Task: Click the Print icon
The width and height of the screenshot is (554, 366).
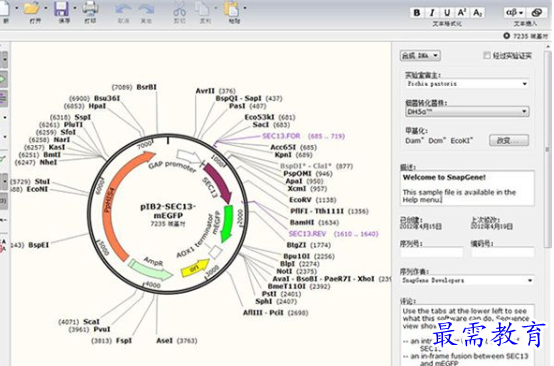Action: click(90, 8)
